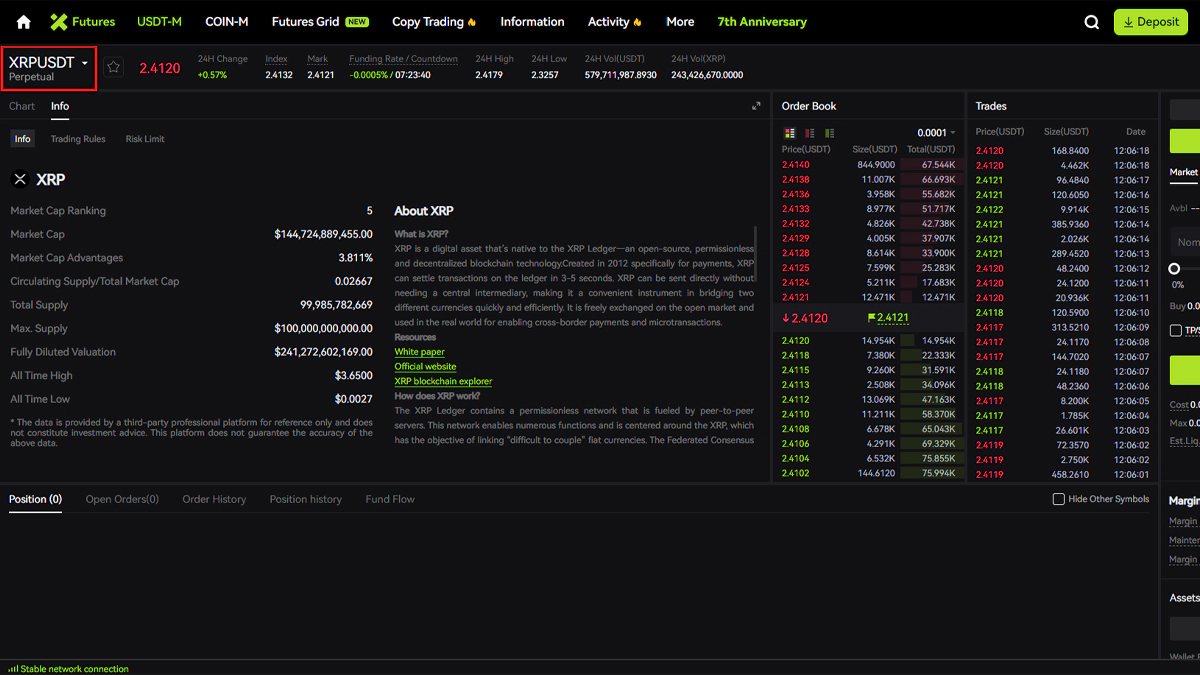Show buy orders only in order book
This screenshot has height=675, width=1200.
830,133
